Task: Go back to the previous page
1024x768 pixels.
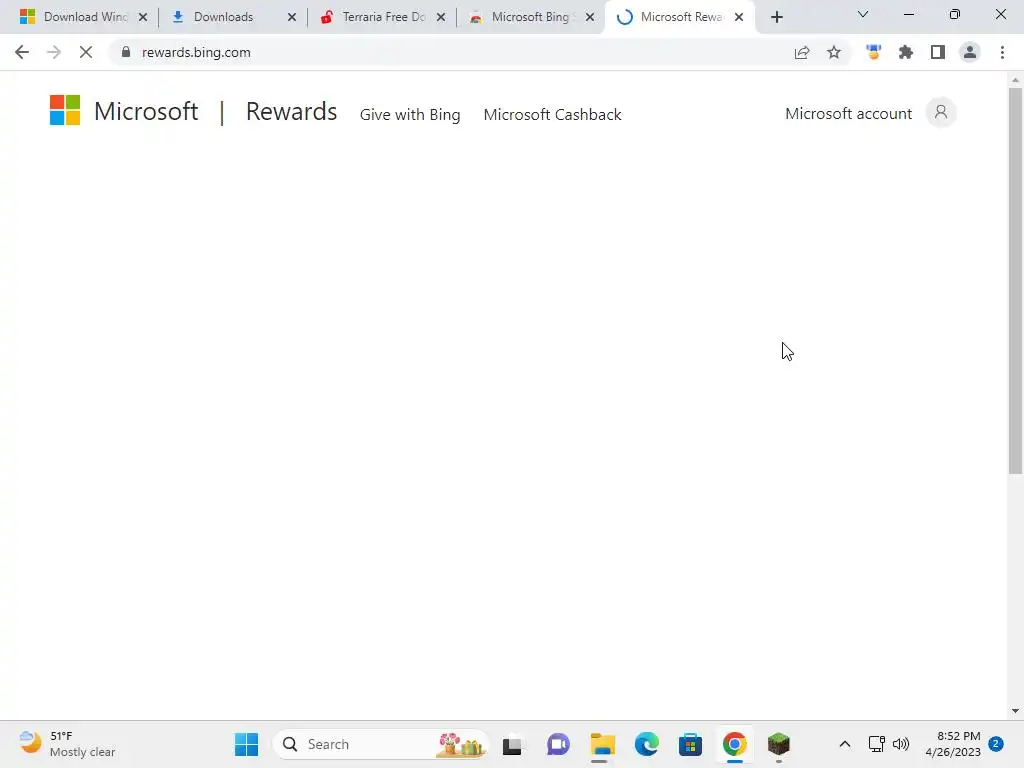Action: 22,52
